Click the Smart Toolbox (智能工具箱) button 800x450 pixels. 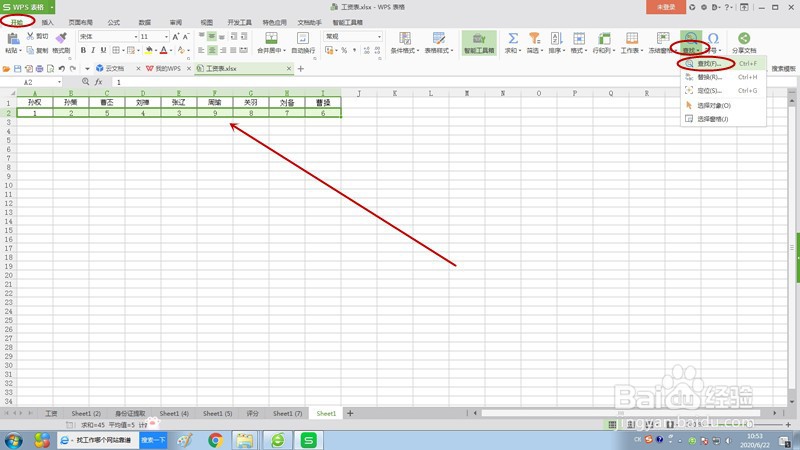479,42
